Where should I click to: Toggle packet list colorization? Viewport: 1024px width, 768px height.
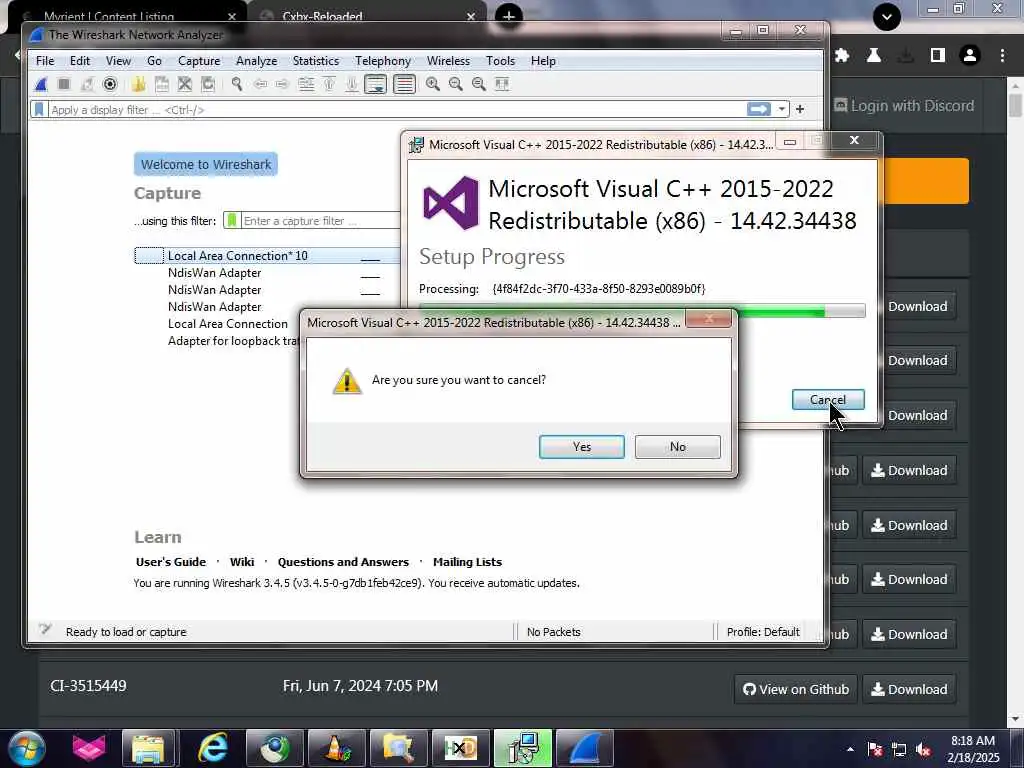(404, 84)
